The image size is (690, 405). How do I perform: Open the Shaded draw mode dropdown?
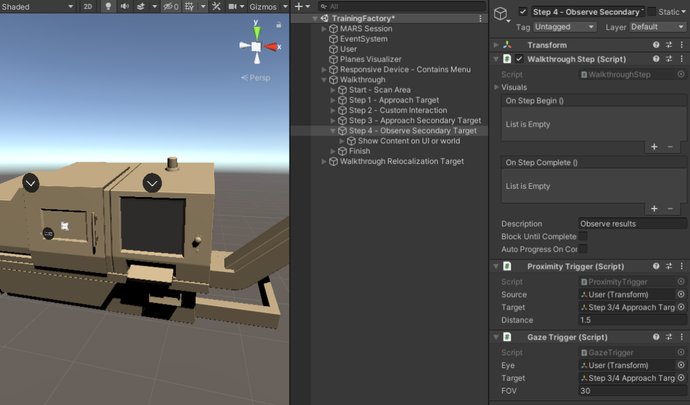coord(37,7)
